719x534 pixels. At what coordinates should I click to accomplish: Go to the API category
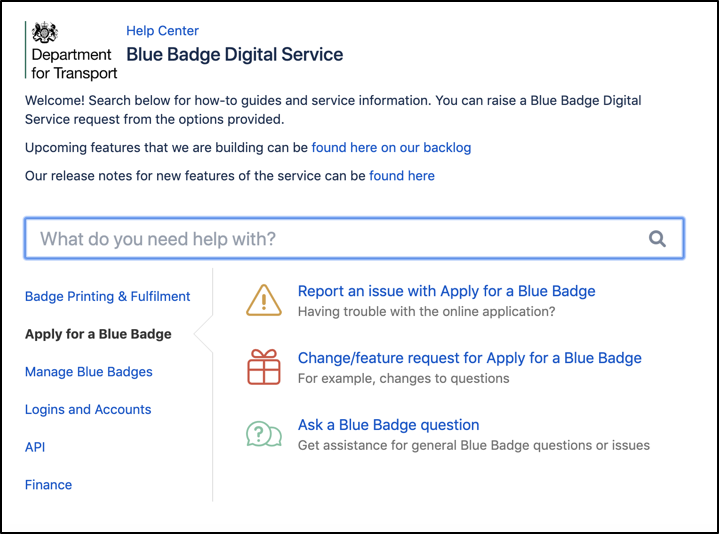tap(35, 447)
